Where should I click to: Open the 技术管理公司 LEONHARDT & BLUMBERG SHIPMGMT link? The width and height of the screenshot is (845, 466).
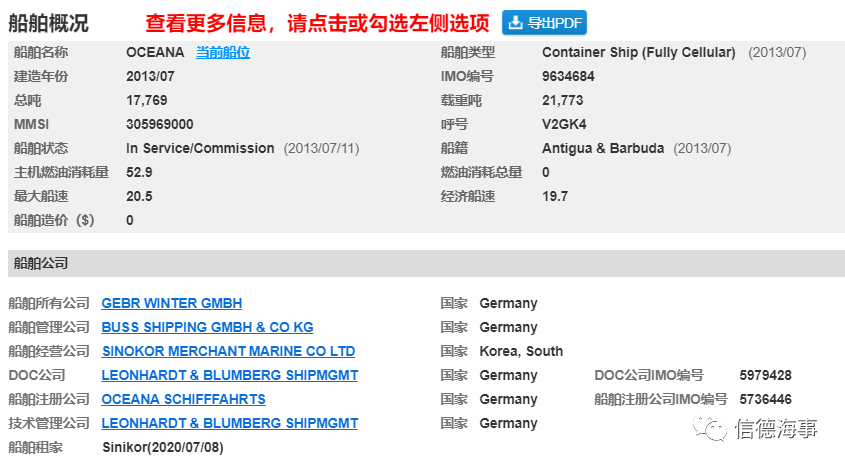(x=230, y=423)
